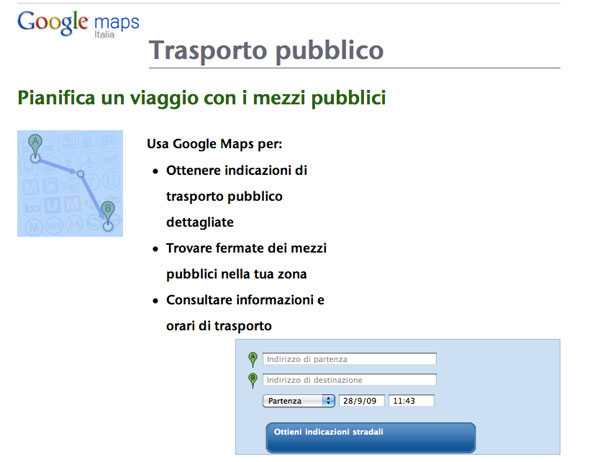Click the Google Maps Italia logo
Screen dimensions: 600x462
pyautogui.click(x=78, y=24)
